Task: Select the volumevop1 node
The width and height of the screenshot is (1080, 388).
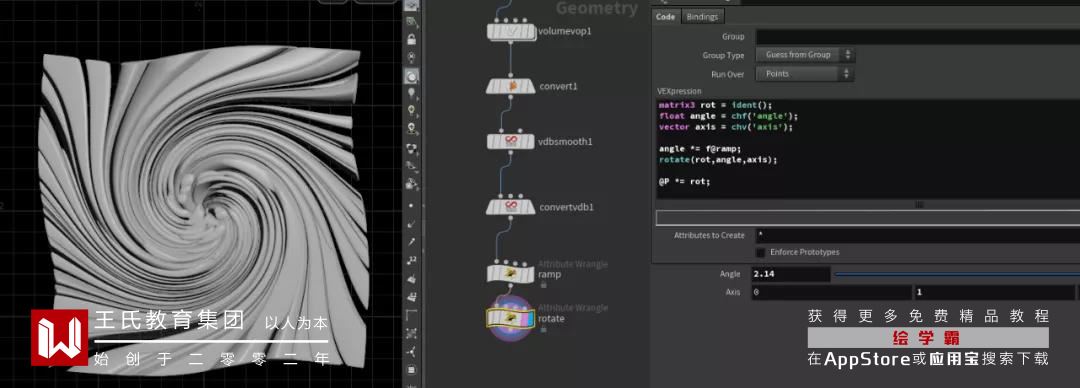Action: (510, 31)
